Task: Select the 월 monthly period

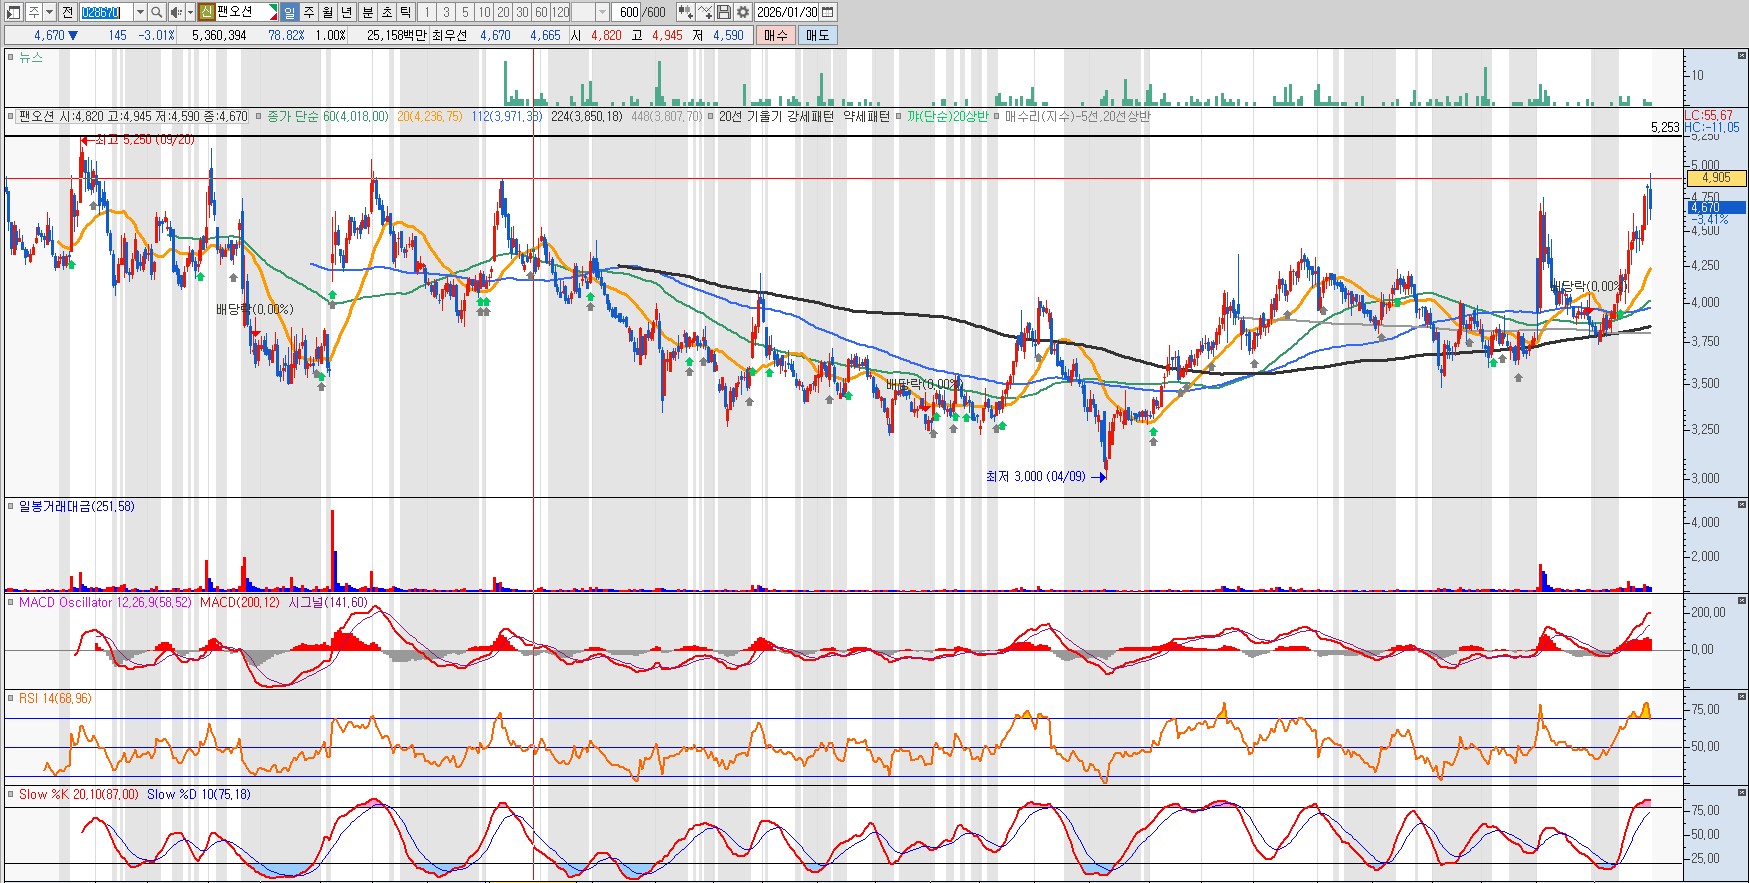Action: click(x=327, y=12)
